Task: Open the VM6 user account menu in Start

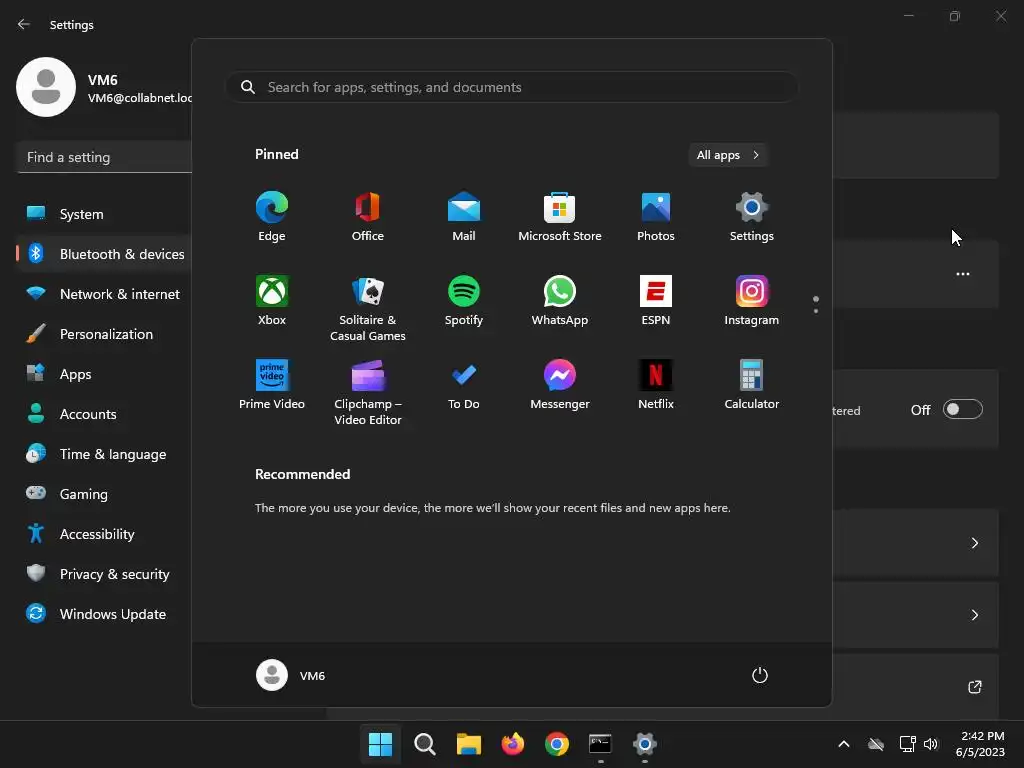Action: coord(291,675)
